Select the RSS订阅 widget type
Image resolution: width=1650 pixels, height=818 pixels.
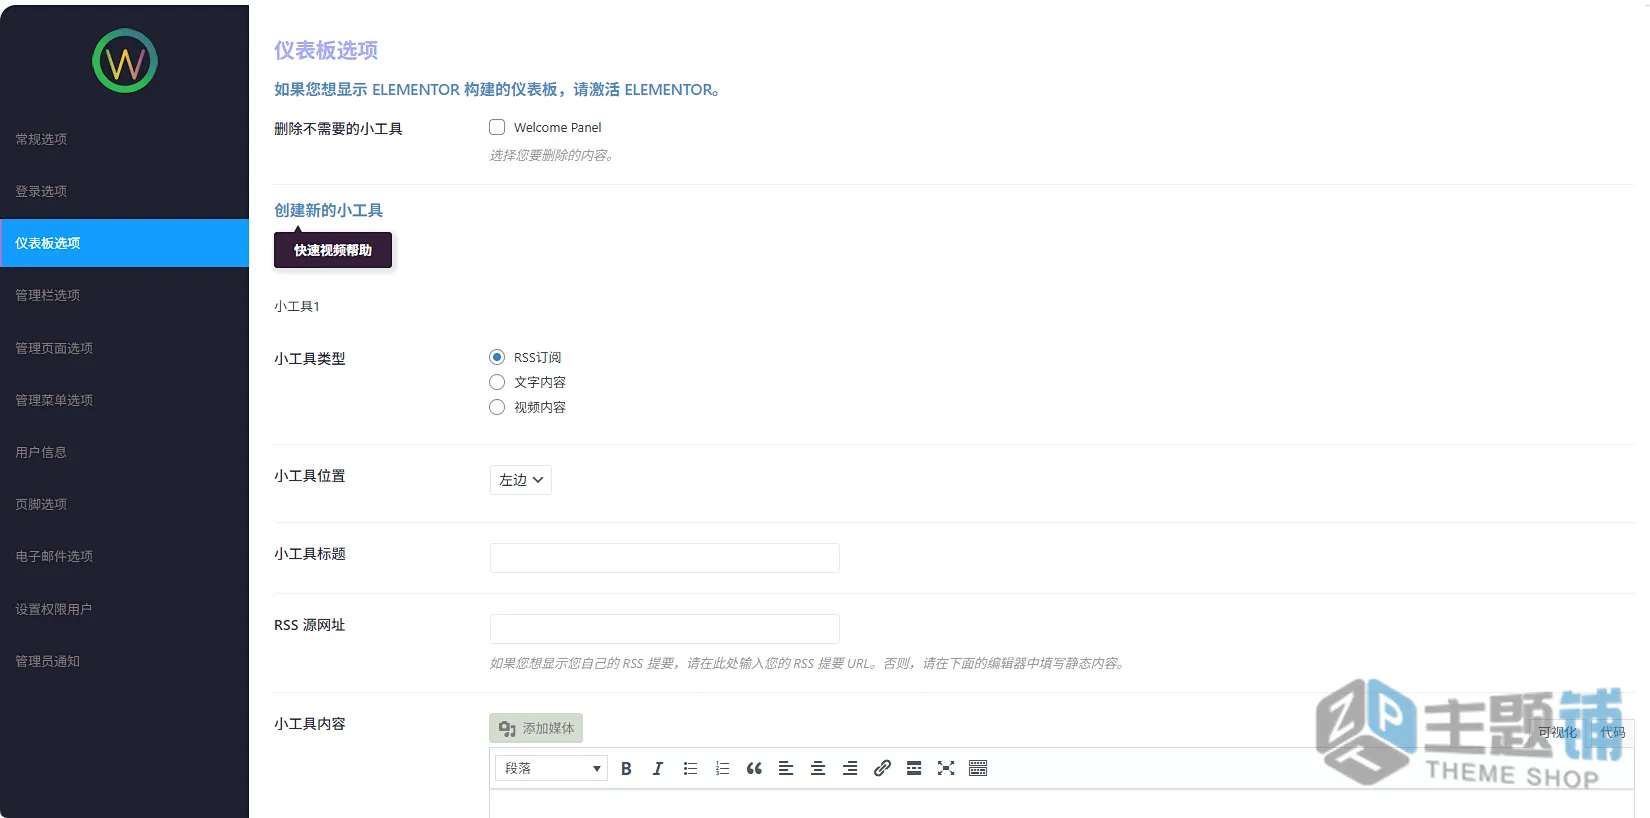[x=497, y=357]
